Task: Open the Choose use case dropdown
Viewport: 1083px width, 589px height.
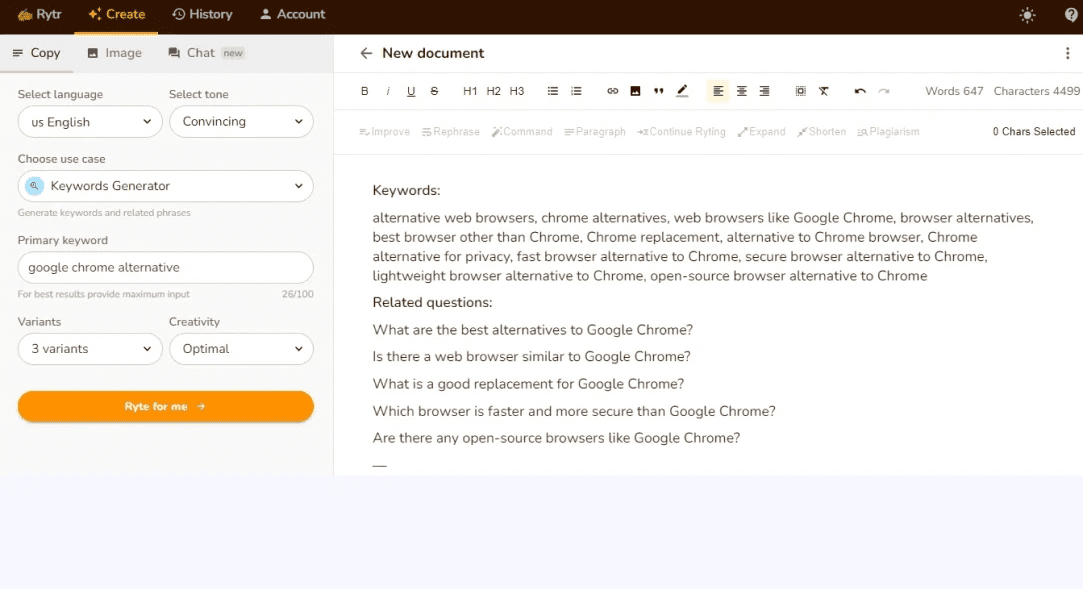Action: coord(166,186)
